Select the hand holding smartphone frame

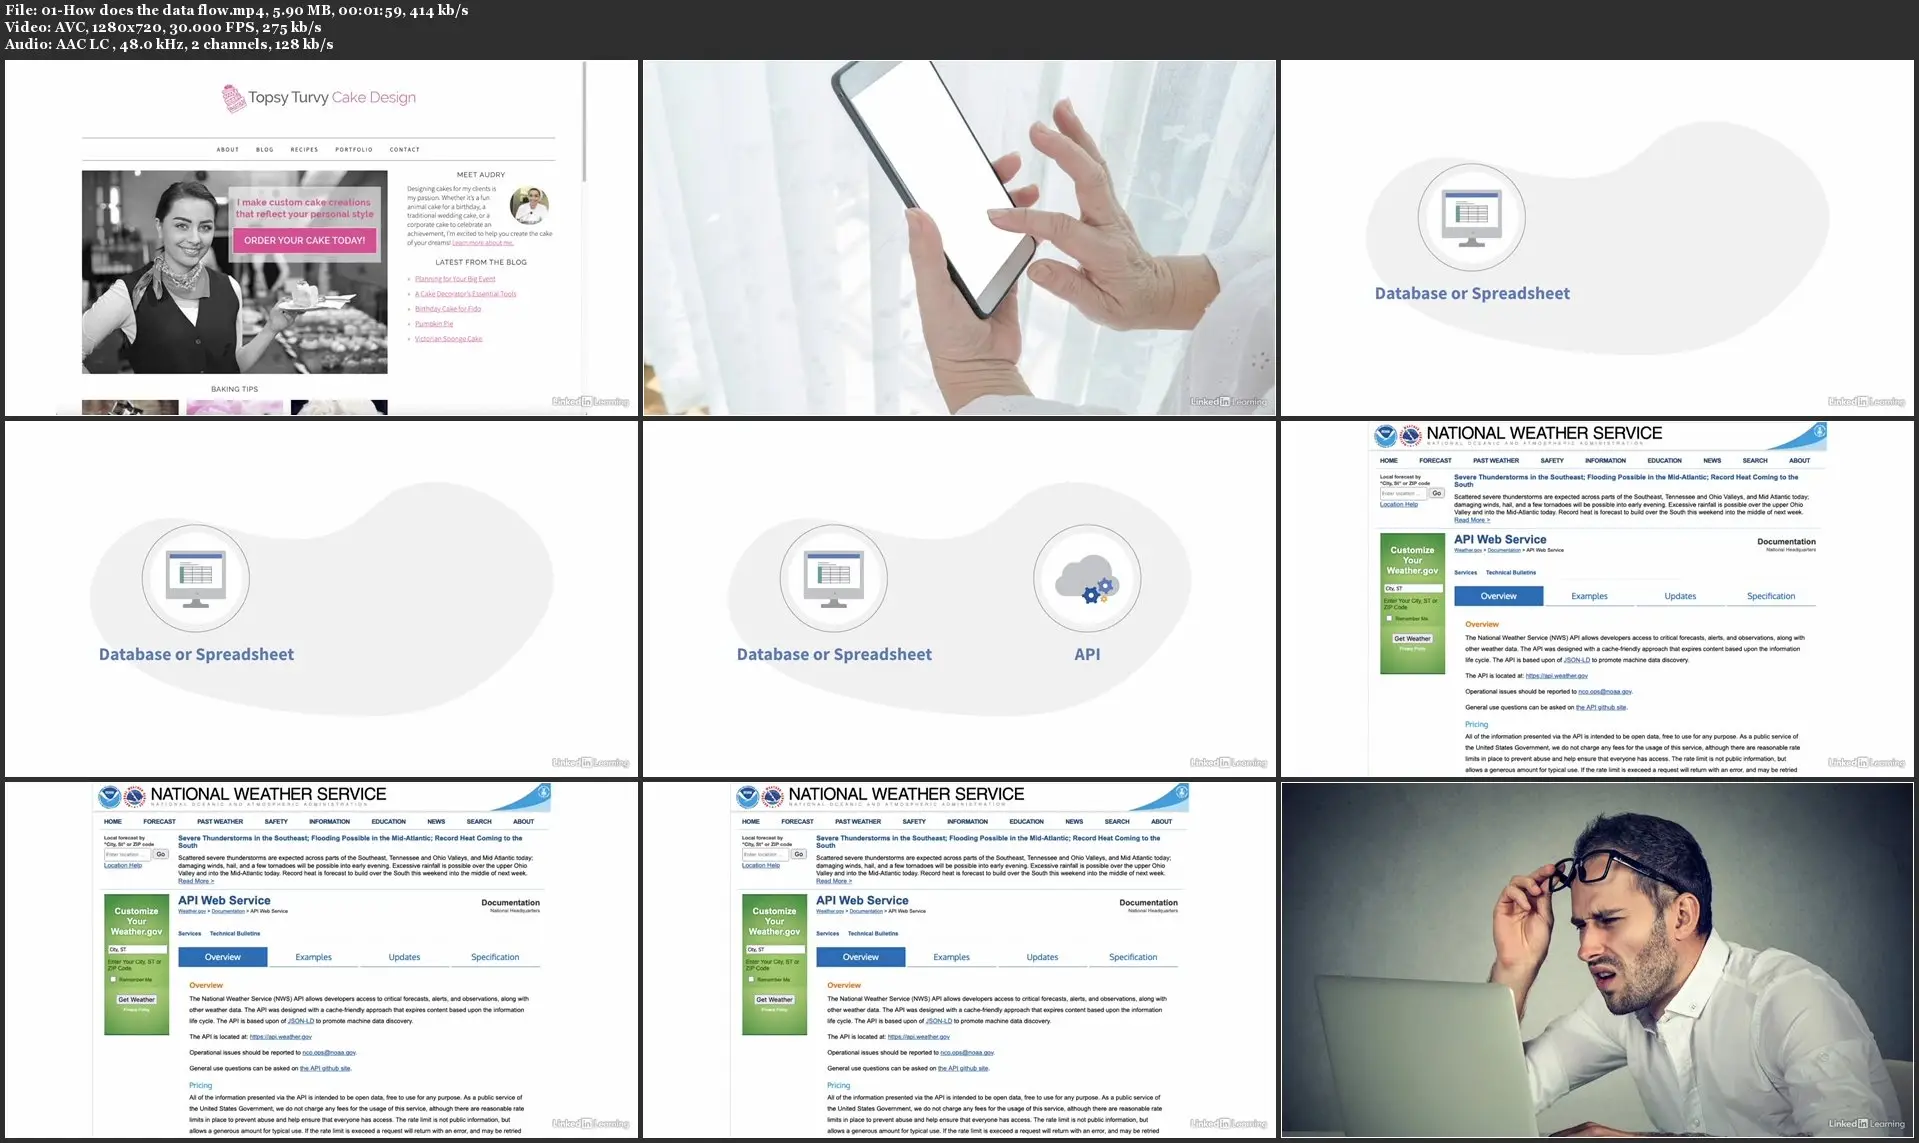click(x=959, y=238)
